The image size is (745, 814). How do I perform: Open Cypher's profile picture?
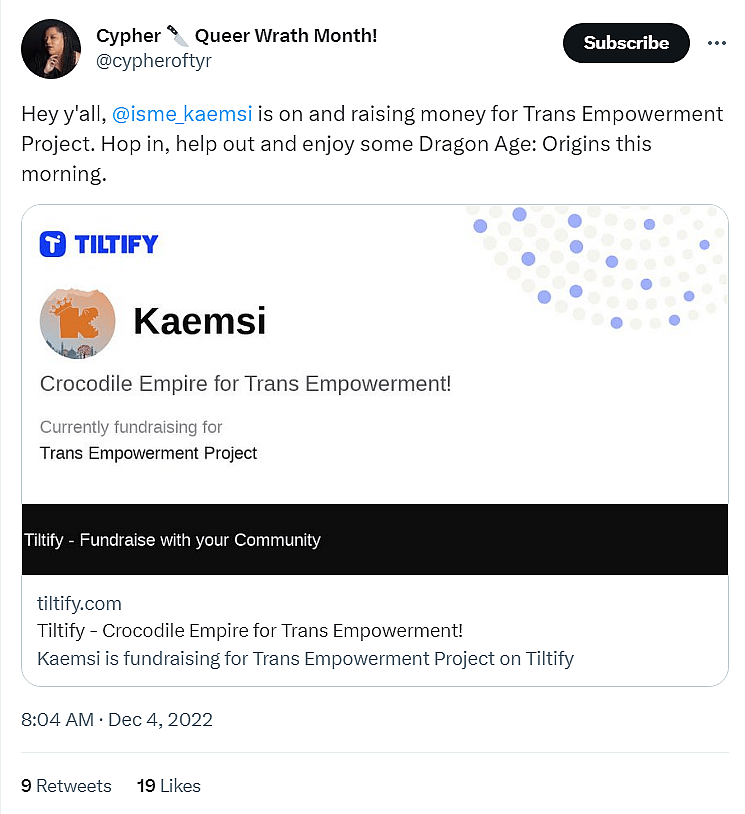(x=50, y=48)
